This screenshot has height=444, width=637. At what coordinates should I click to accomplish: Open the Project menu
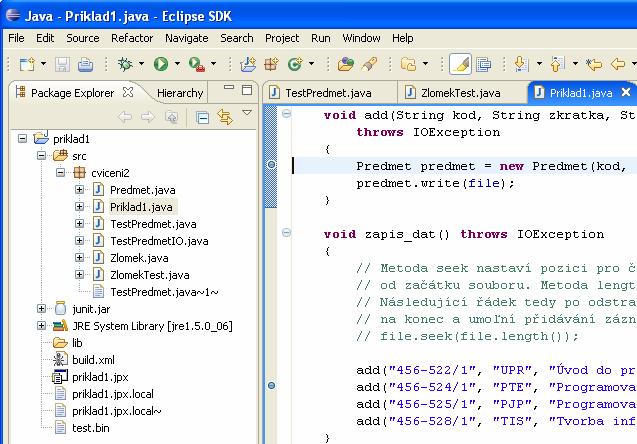pos(282,38)
